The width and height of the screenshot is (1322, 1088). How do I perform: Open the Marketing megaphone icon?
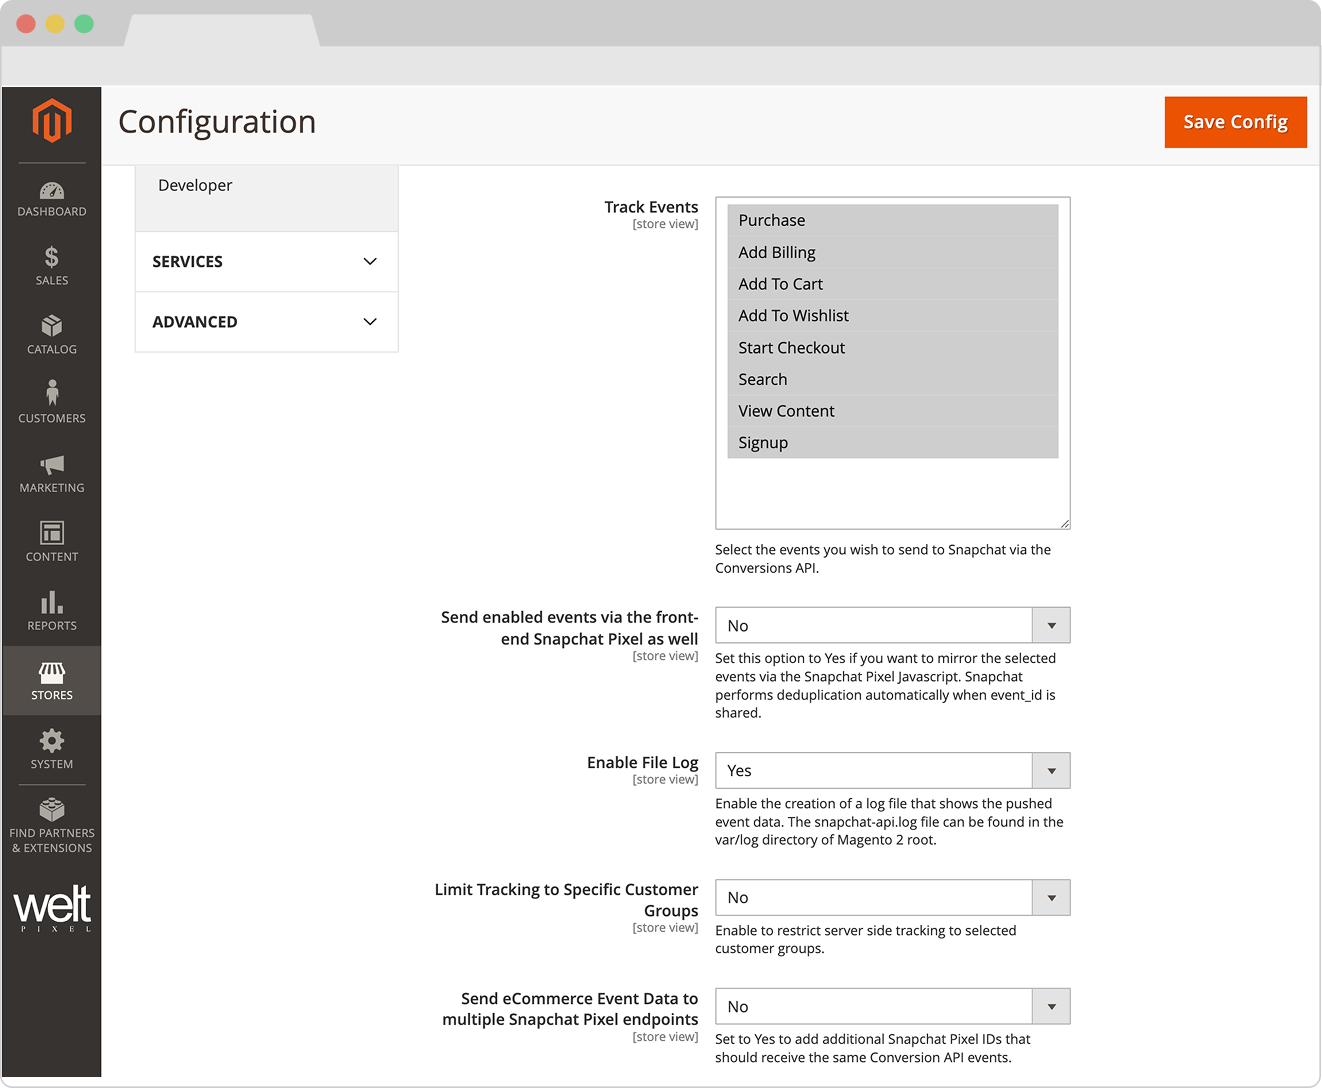[x=52, y=464]
